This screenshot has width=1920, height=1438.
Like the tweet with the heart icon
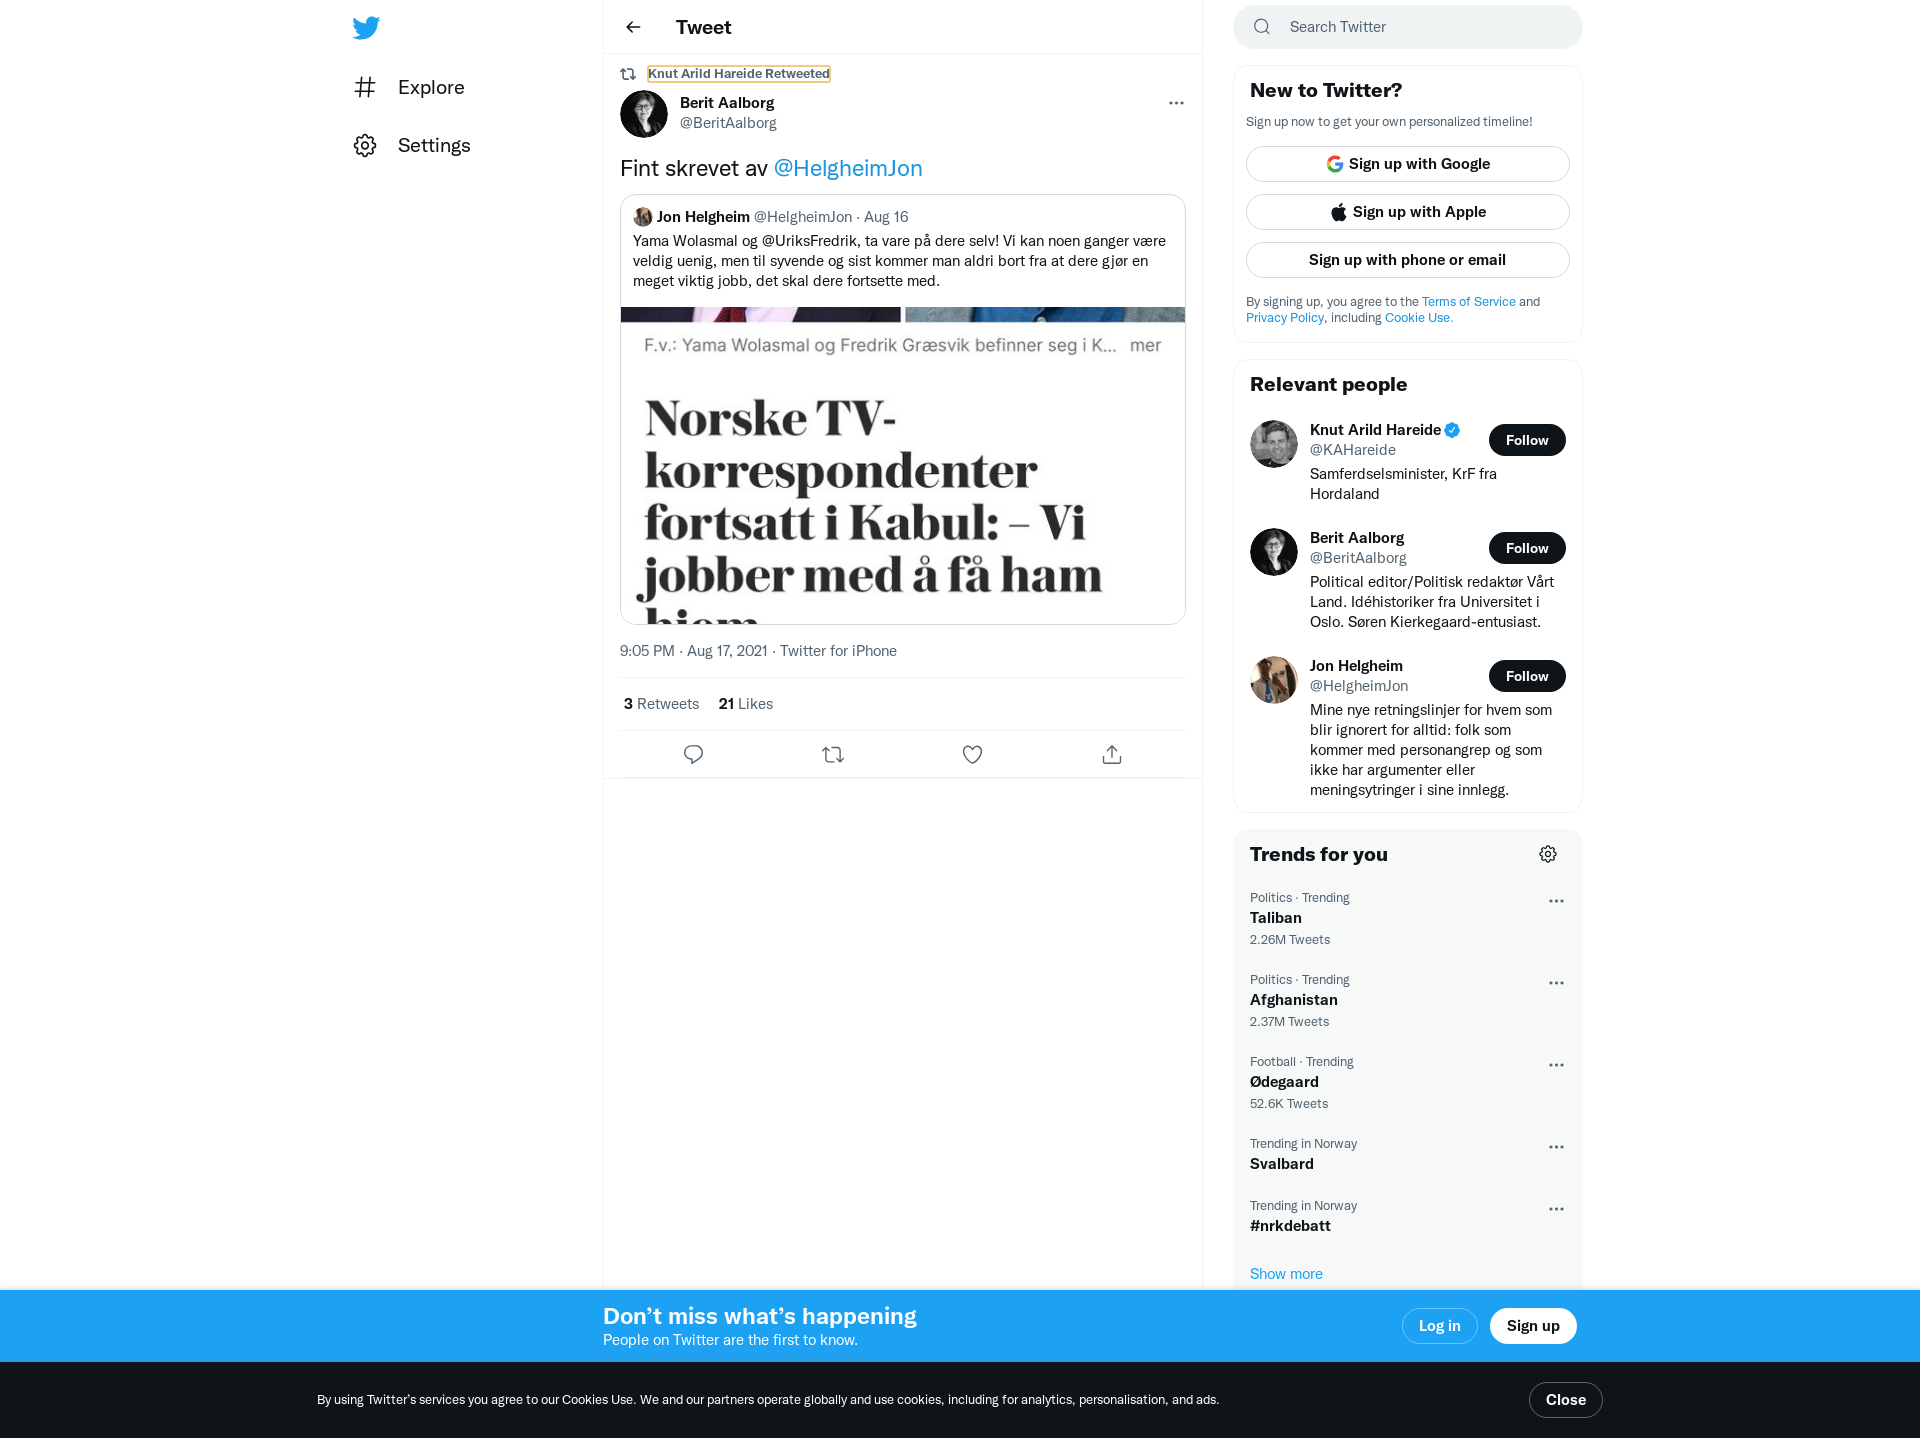[x=972, y=754]
